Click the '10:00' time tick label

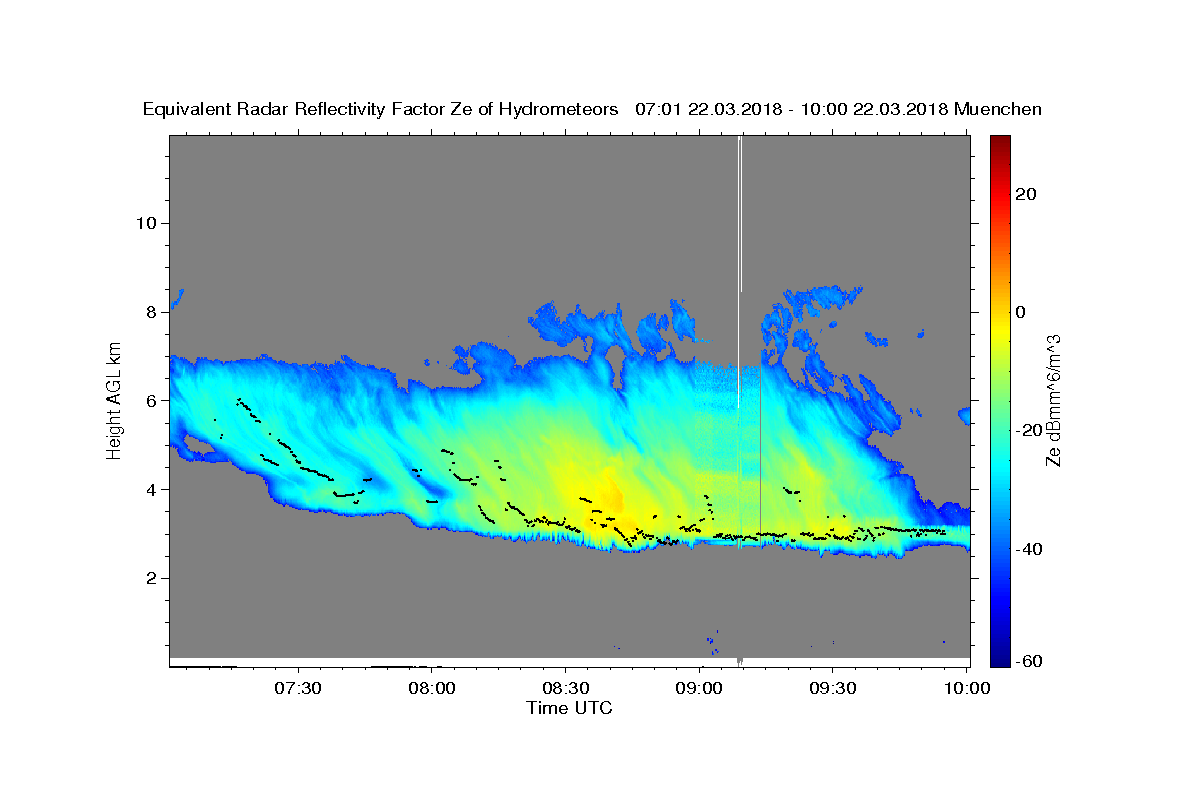click(x=967, y=688)
